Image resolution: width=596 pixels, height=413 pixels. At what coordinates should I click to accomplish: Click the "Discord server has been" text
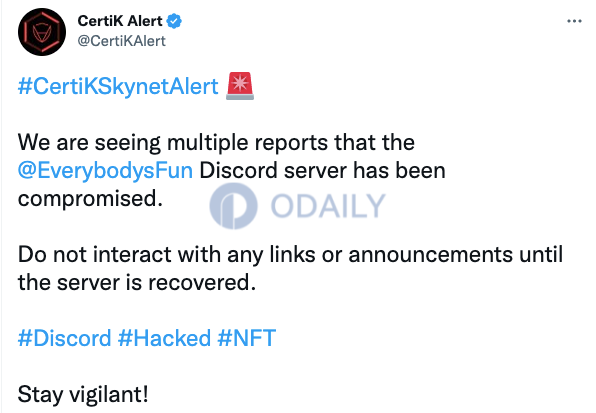click(x=322, y=171)
